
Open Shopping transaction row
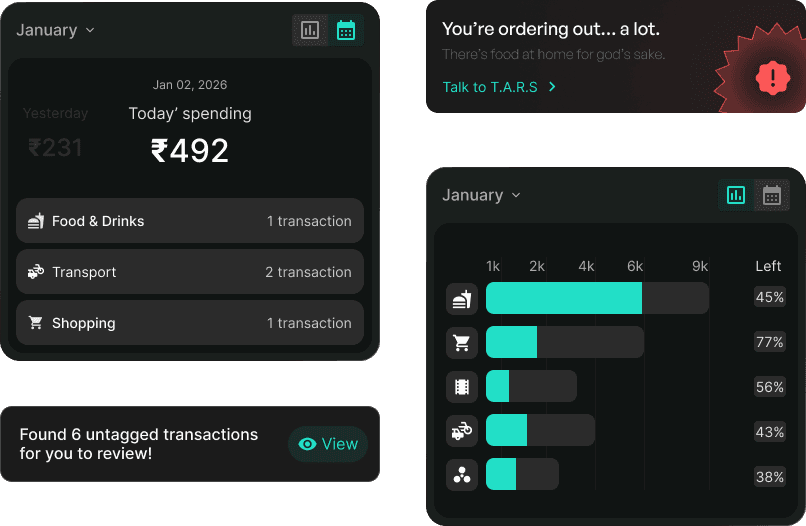(190, 323)
